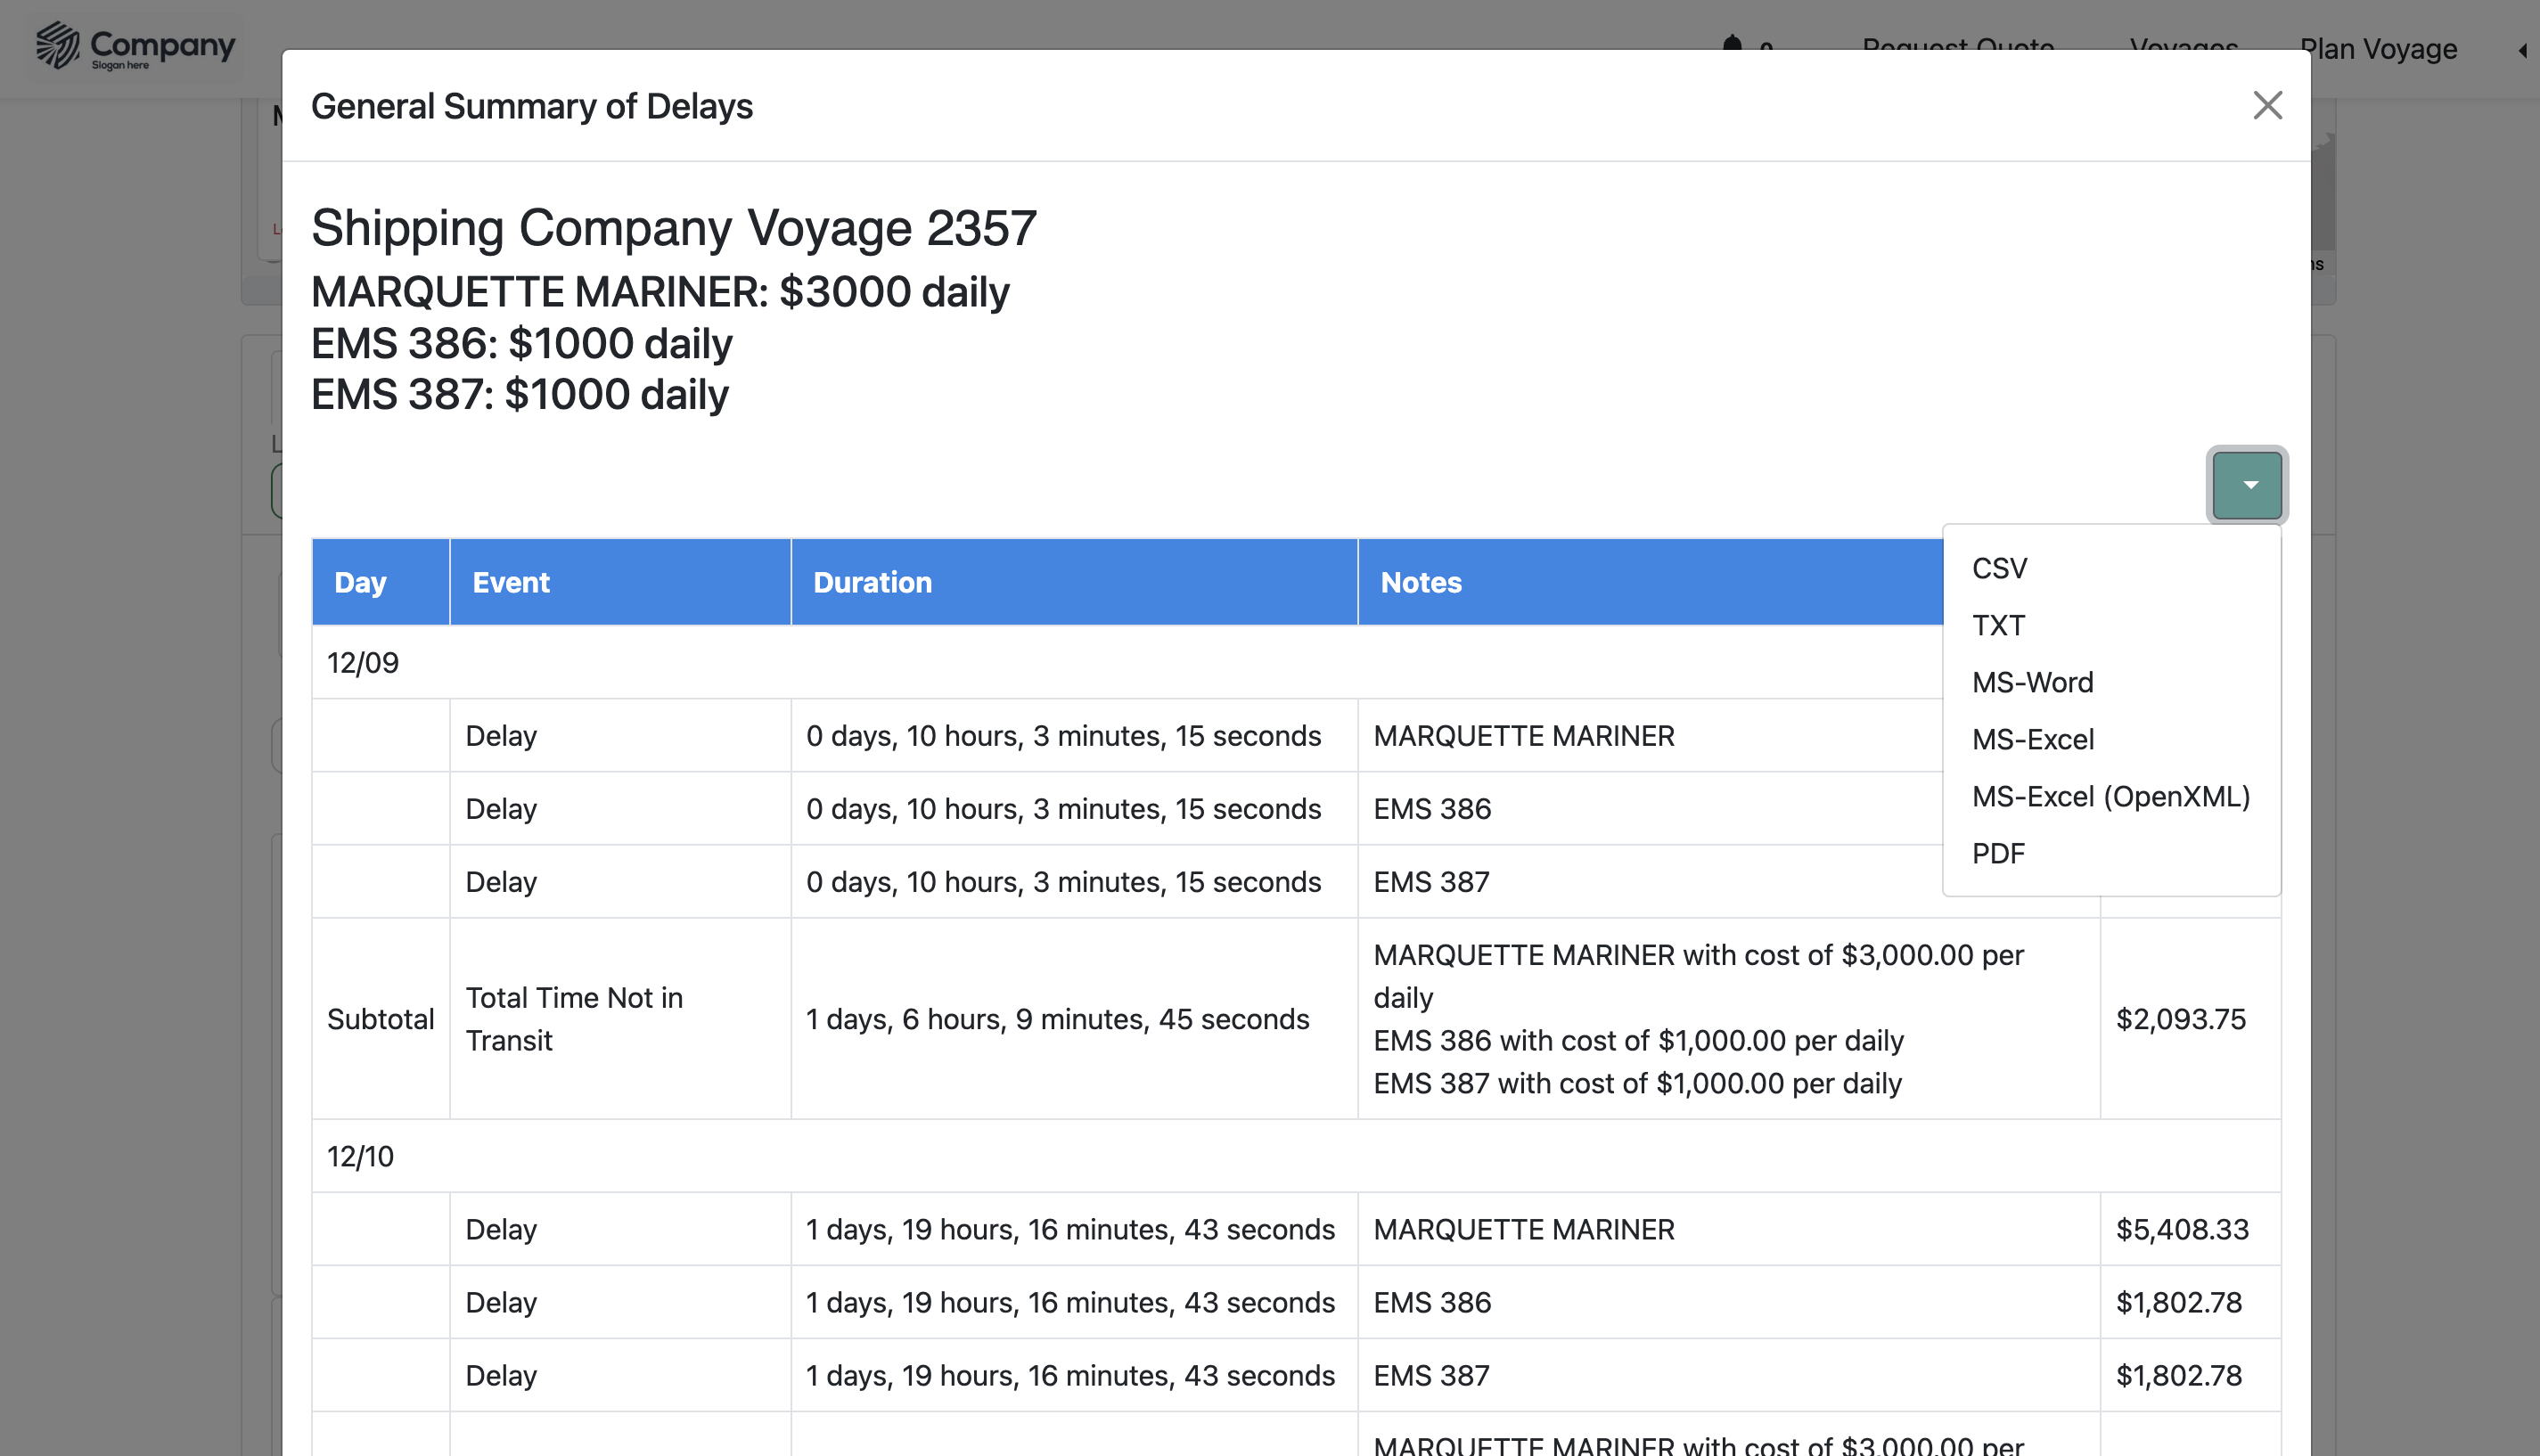Screen dimensions: 2540x1456
Task: Choose MS-Excel (OpenXML) format
Action: 2110,796
